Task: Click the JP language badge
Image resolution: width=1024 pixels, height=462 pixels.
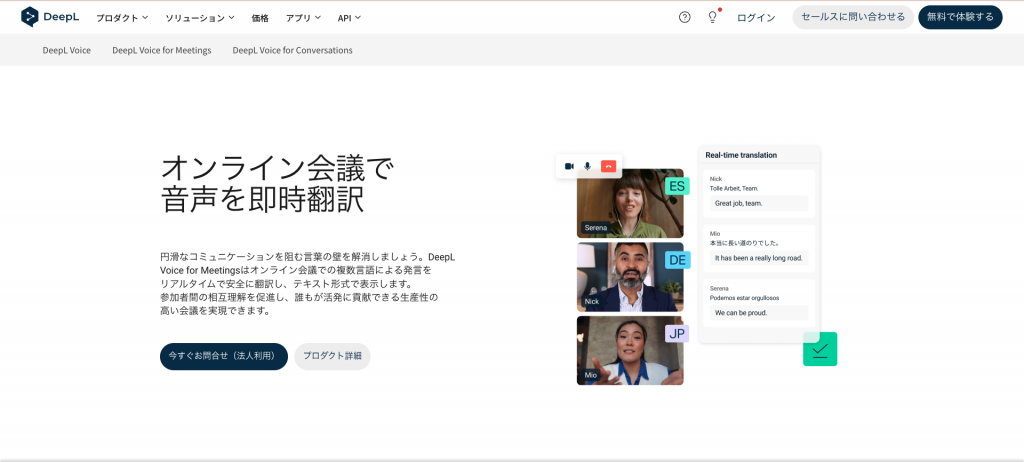Action: (x=677, y=334)
